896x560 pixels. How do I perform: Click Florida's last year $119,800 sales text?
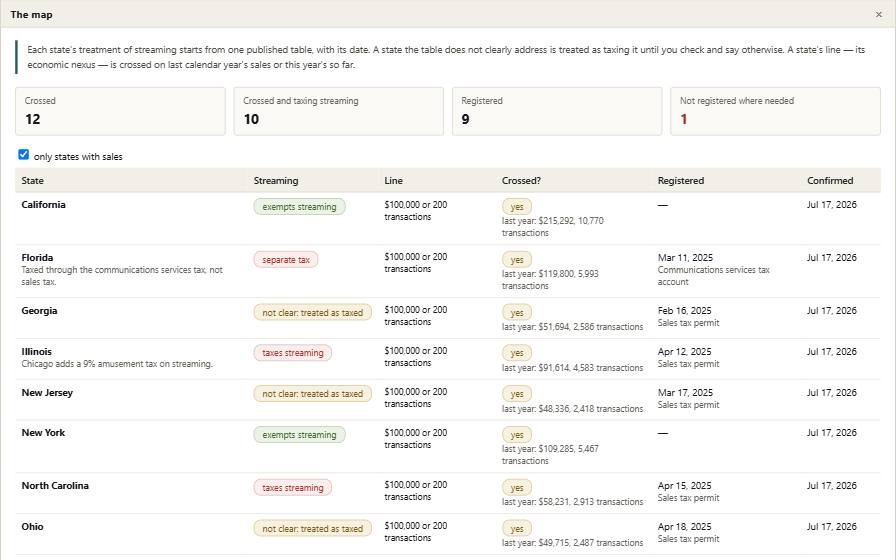[x=550, y=279]
